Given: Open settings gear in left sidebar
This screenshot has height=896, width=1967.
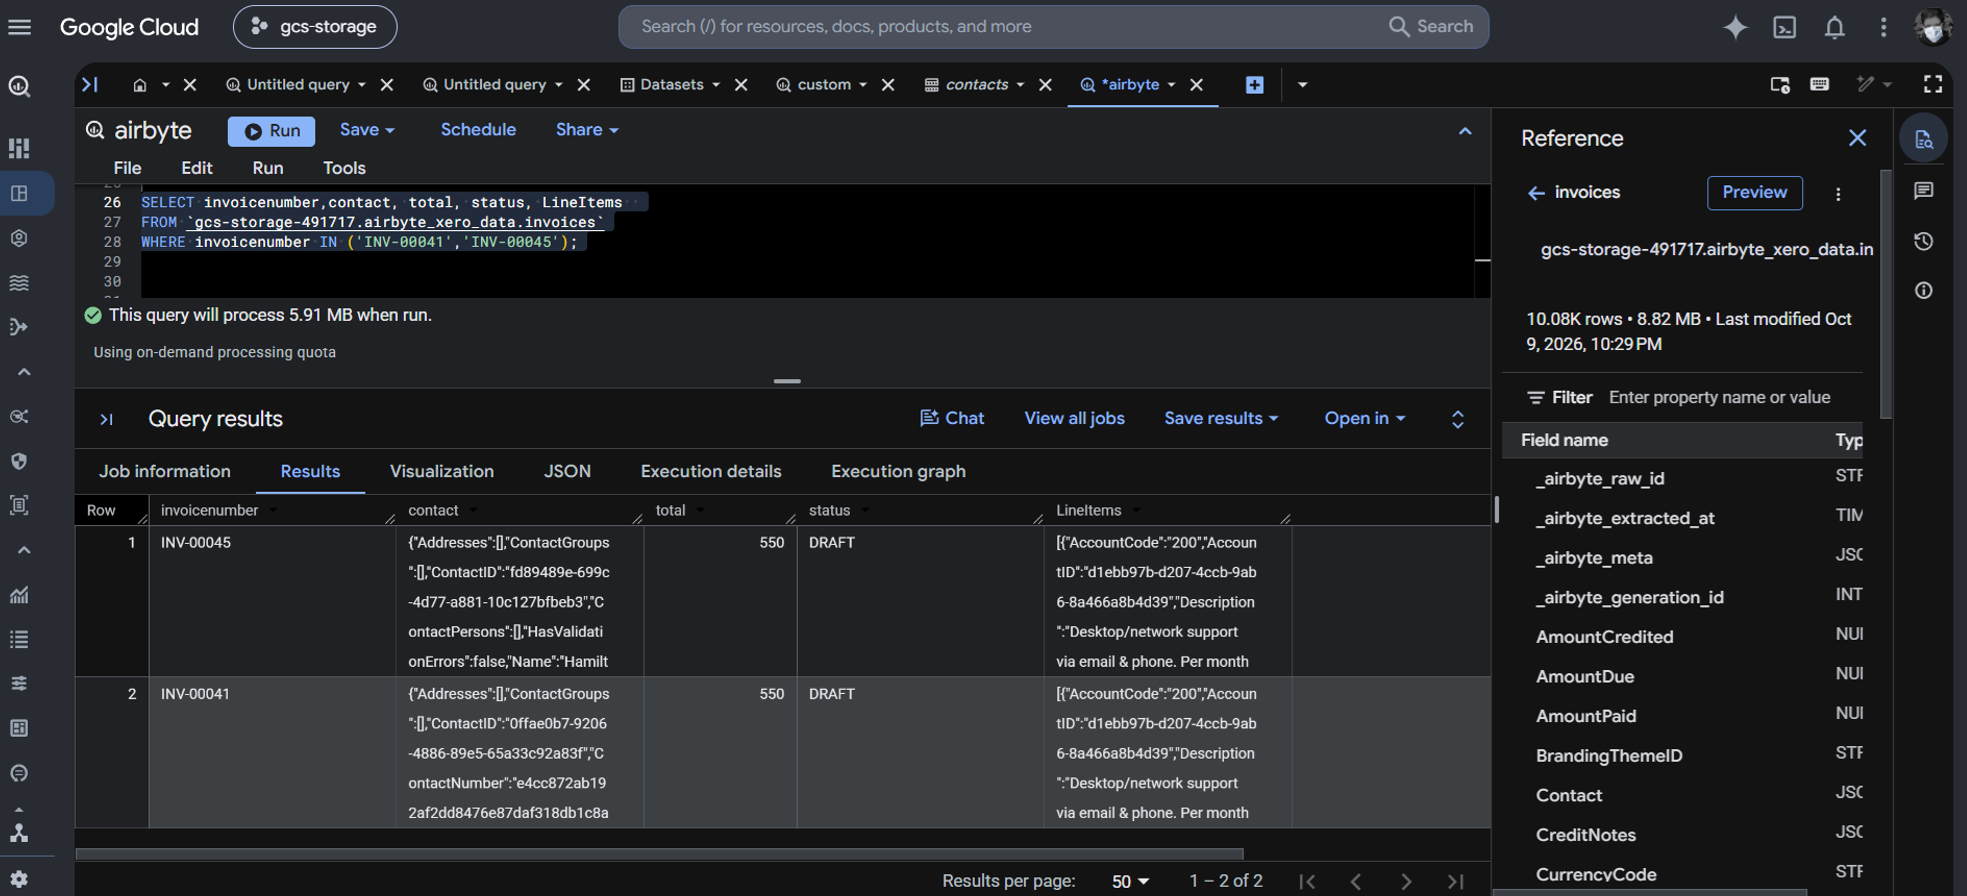Looking at the screenshot, I should point(19,879).
